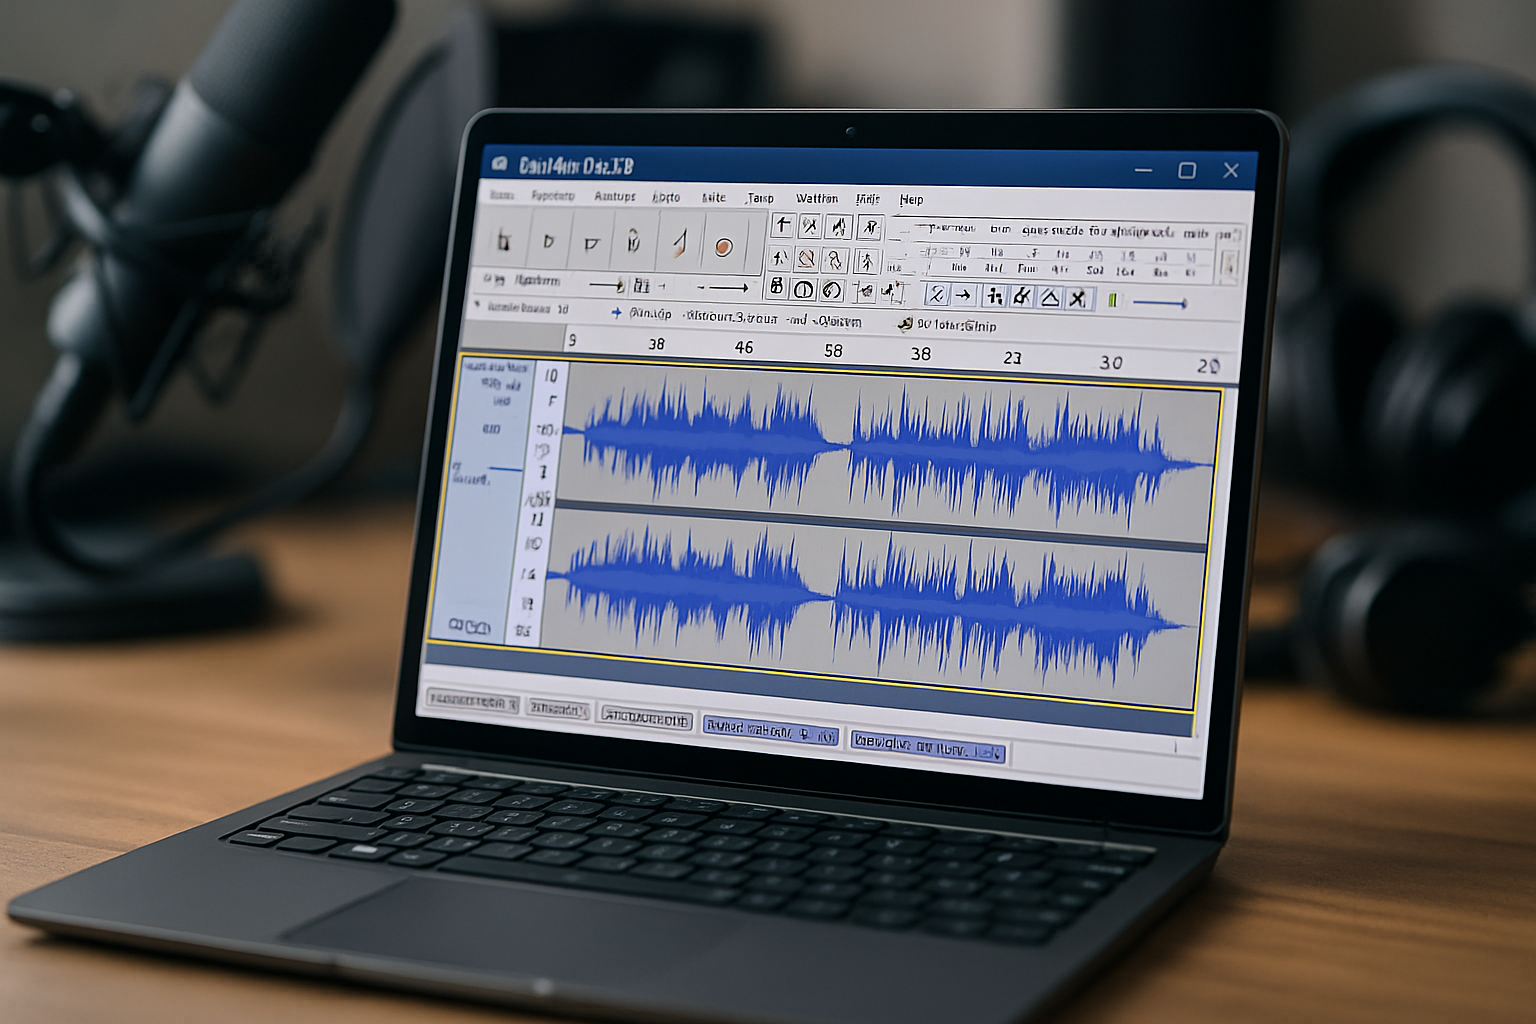
Task: Select the slanted pencil transport icon
Action: tap(680, 243)
